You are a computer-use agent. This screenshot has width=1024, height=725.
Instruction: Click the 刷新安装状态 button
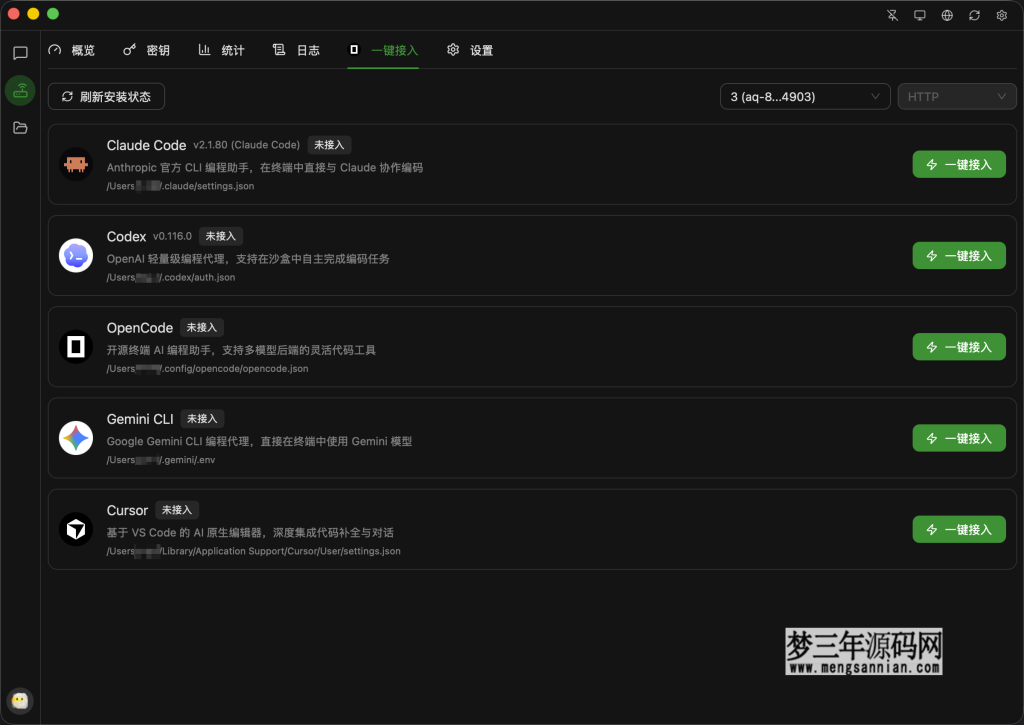106,97
